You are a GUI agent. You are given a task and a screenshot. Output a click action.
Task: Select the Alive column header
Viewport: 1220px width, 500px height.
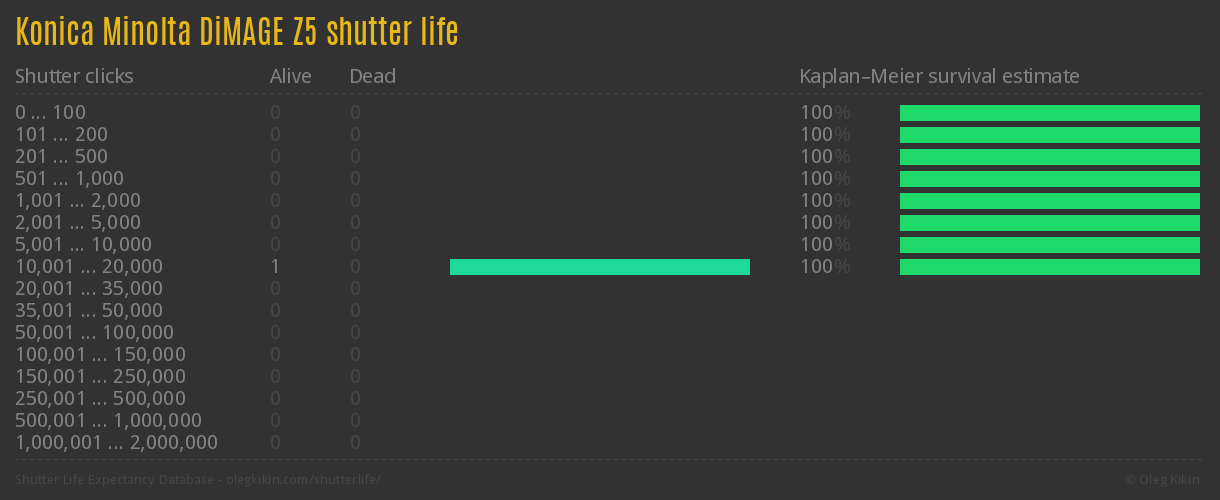(x=290, y=77)
